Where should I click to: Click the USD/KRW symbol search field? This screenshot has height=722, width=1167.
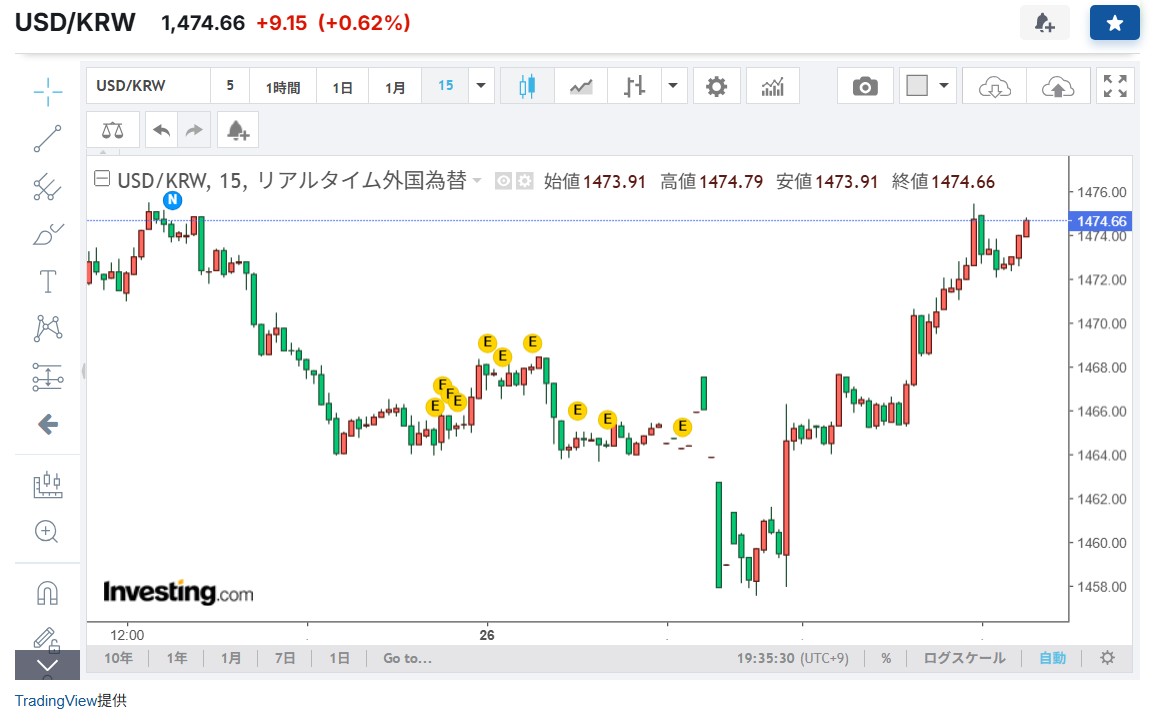coord(148,86)
